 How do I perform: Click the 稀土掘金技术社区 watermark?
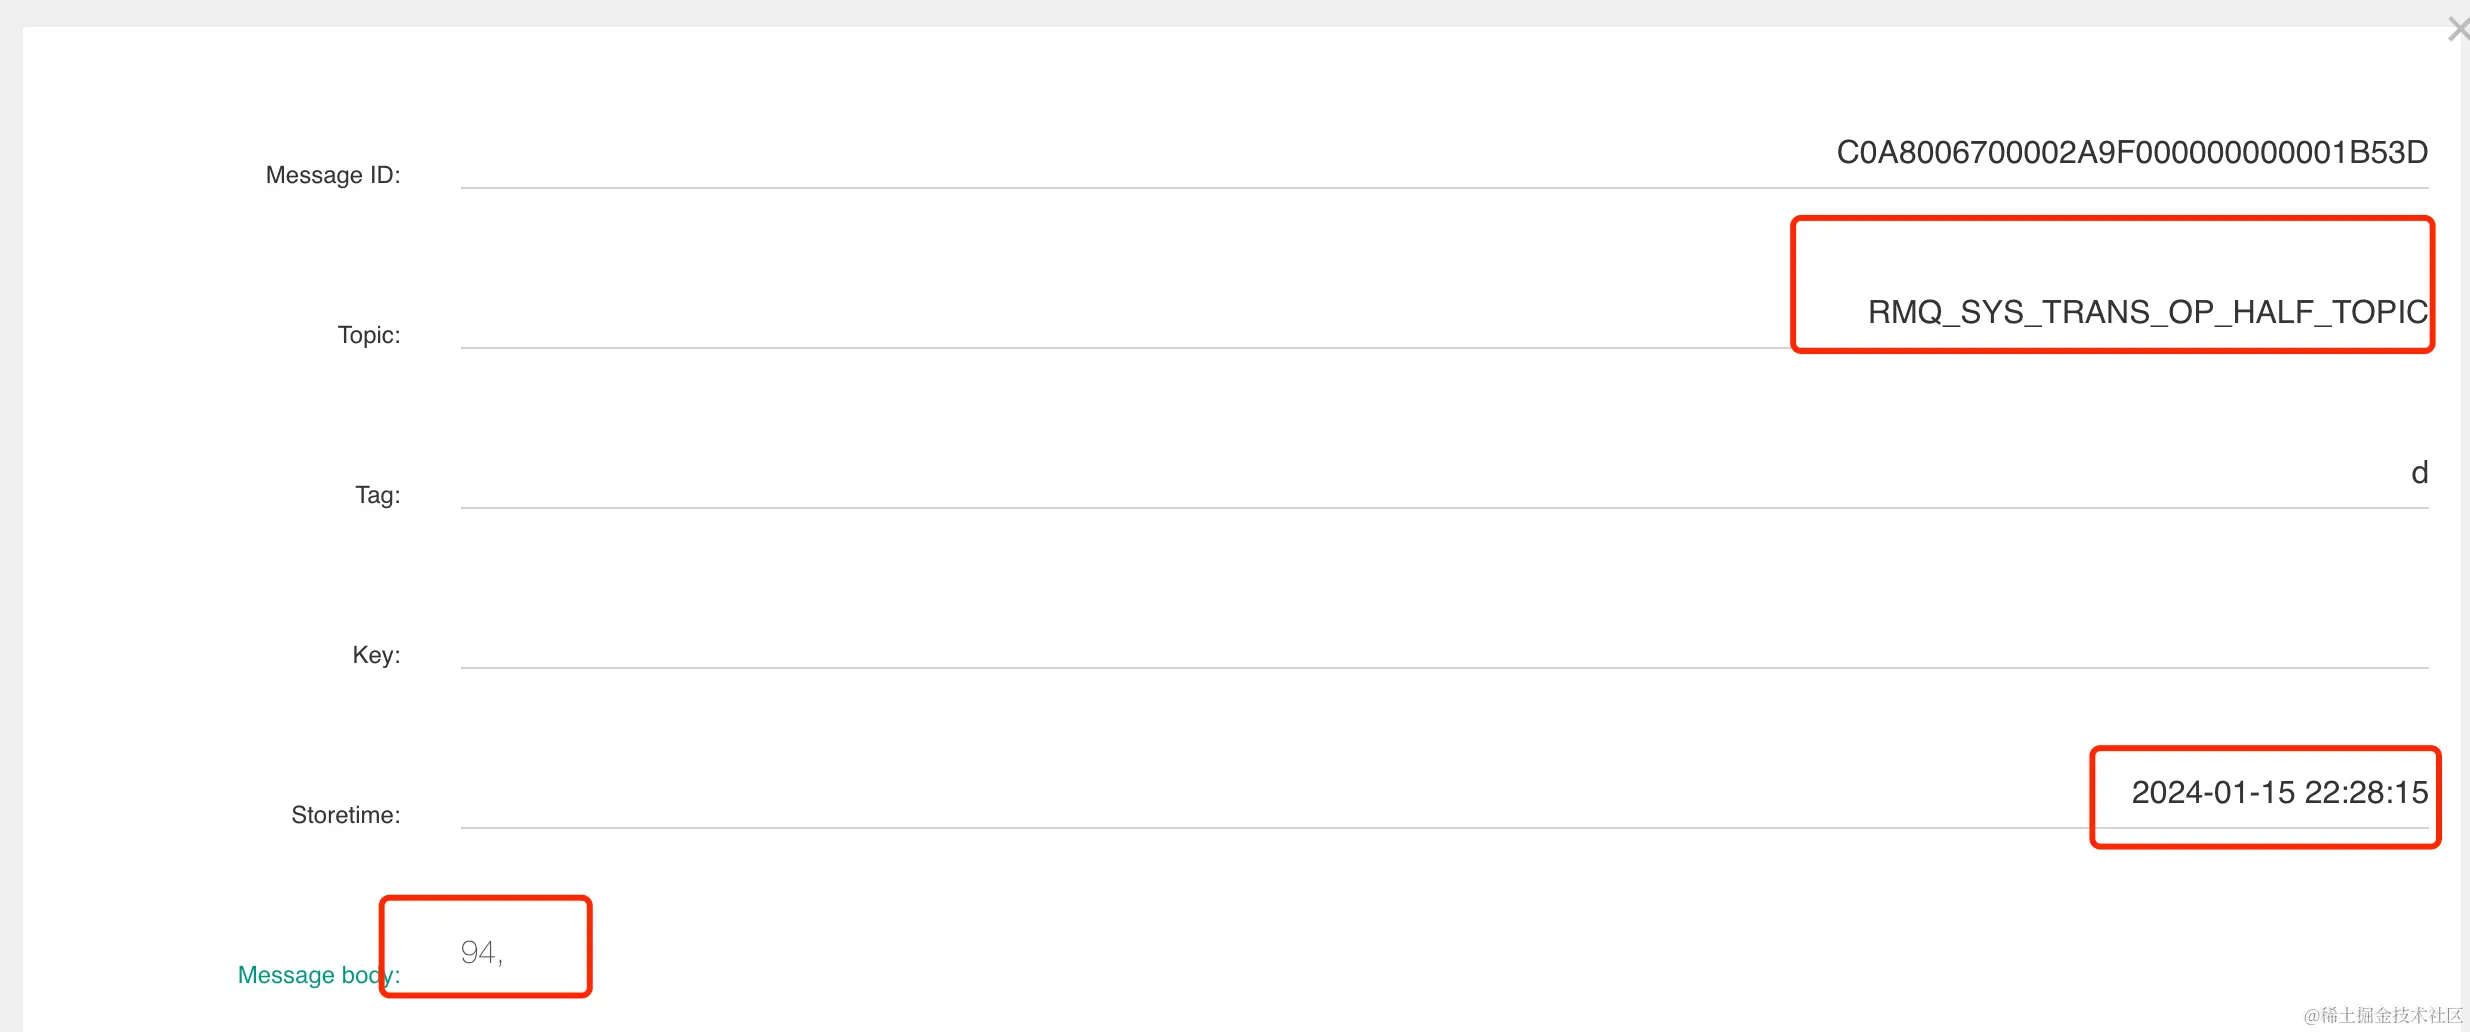coord(2383,1016)
